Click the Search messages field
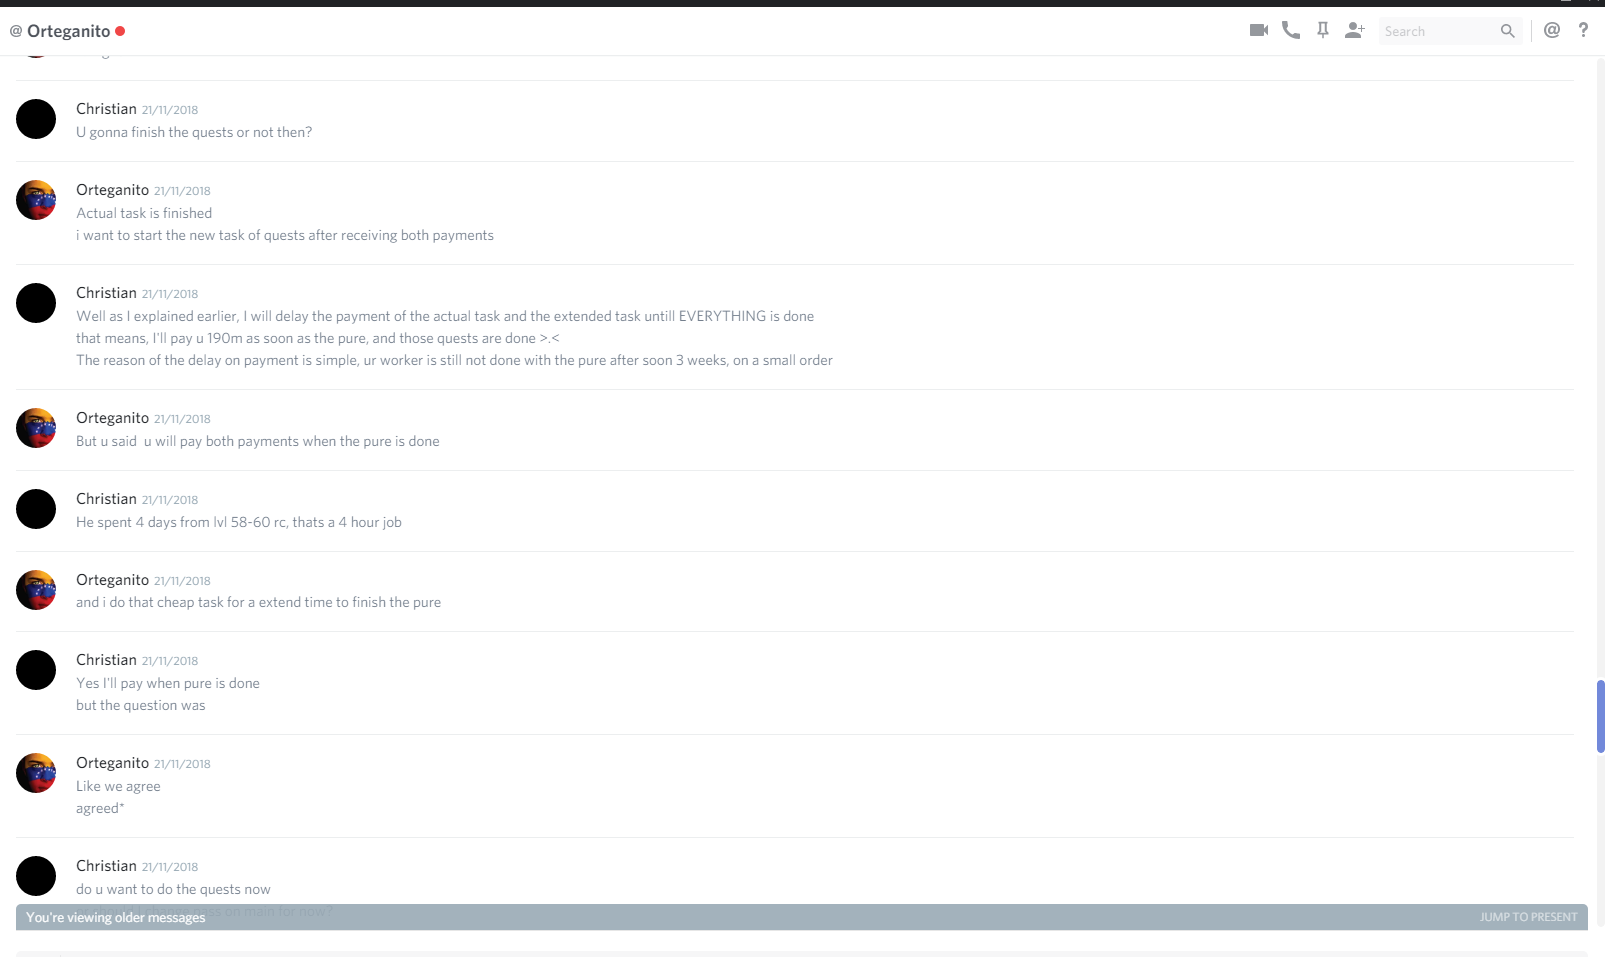The width and height of the screenshot is (1605, 957). pos(1440,31)
